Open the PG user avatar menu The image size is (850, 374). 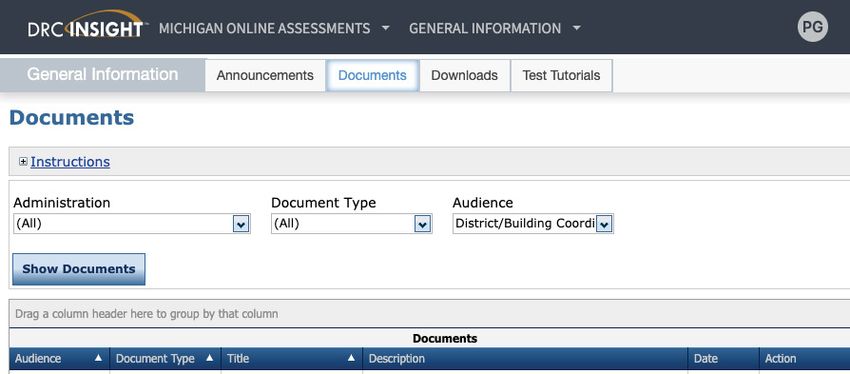pyautogui.click(x=813, y=27)
